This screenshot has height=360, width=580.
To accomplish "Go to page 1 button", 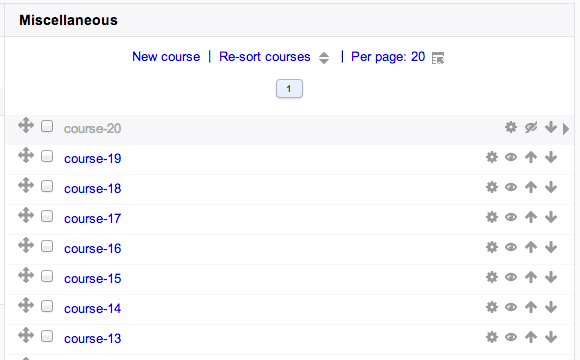I will pyautogui.click(x=289, y=89).
